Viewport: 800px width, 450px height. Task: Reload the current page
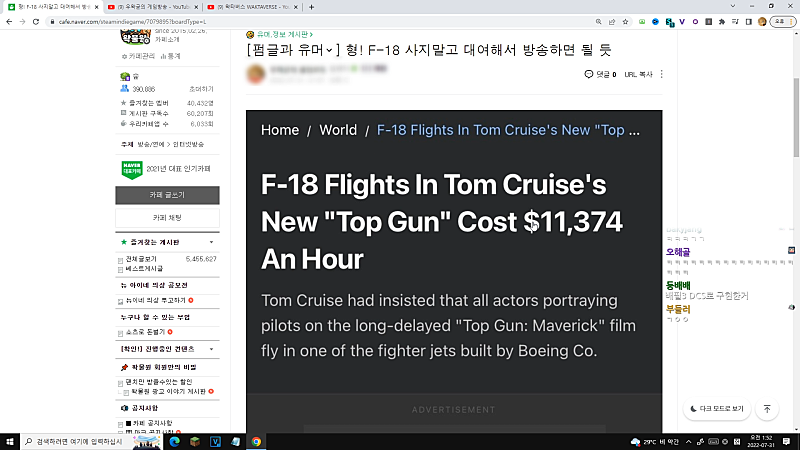pos(36,22)
